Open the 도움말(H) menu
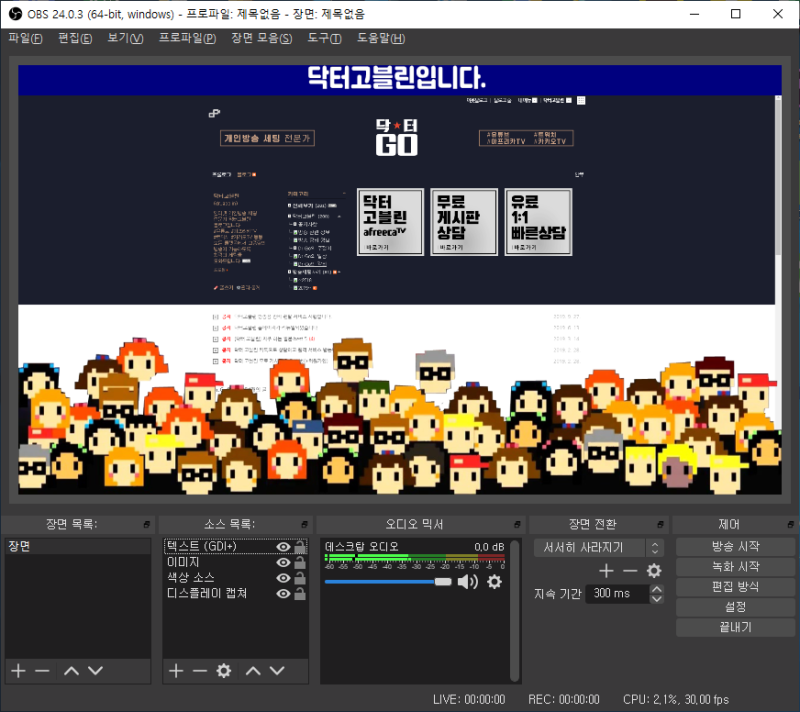The image size is (800, 712). click(381, 38)
